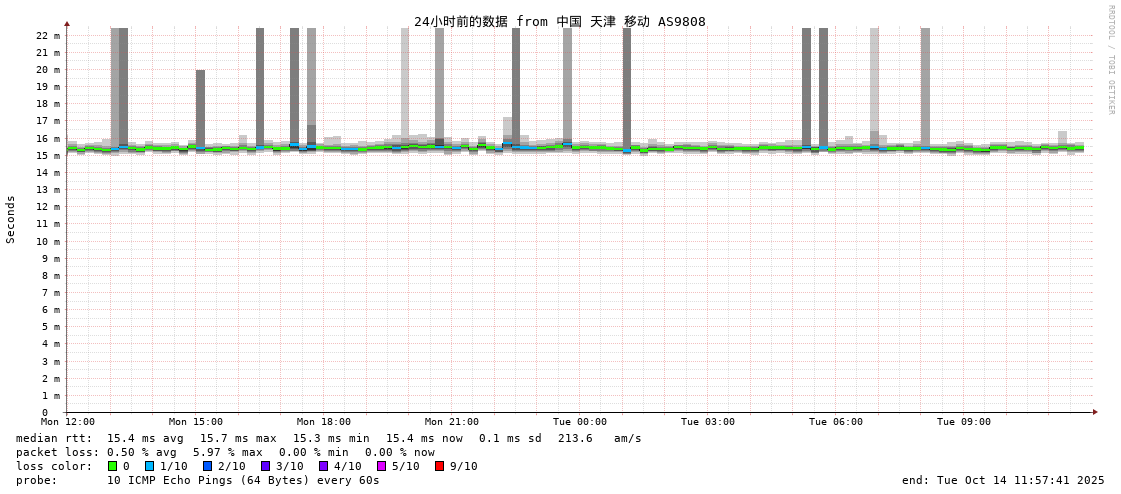The height and width of the screenshot is (494, 1121).
Task: Click the green 0 loss color swatch
Action: 112,466
